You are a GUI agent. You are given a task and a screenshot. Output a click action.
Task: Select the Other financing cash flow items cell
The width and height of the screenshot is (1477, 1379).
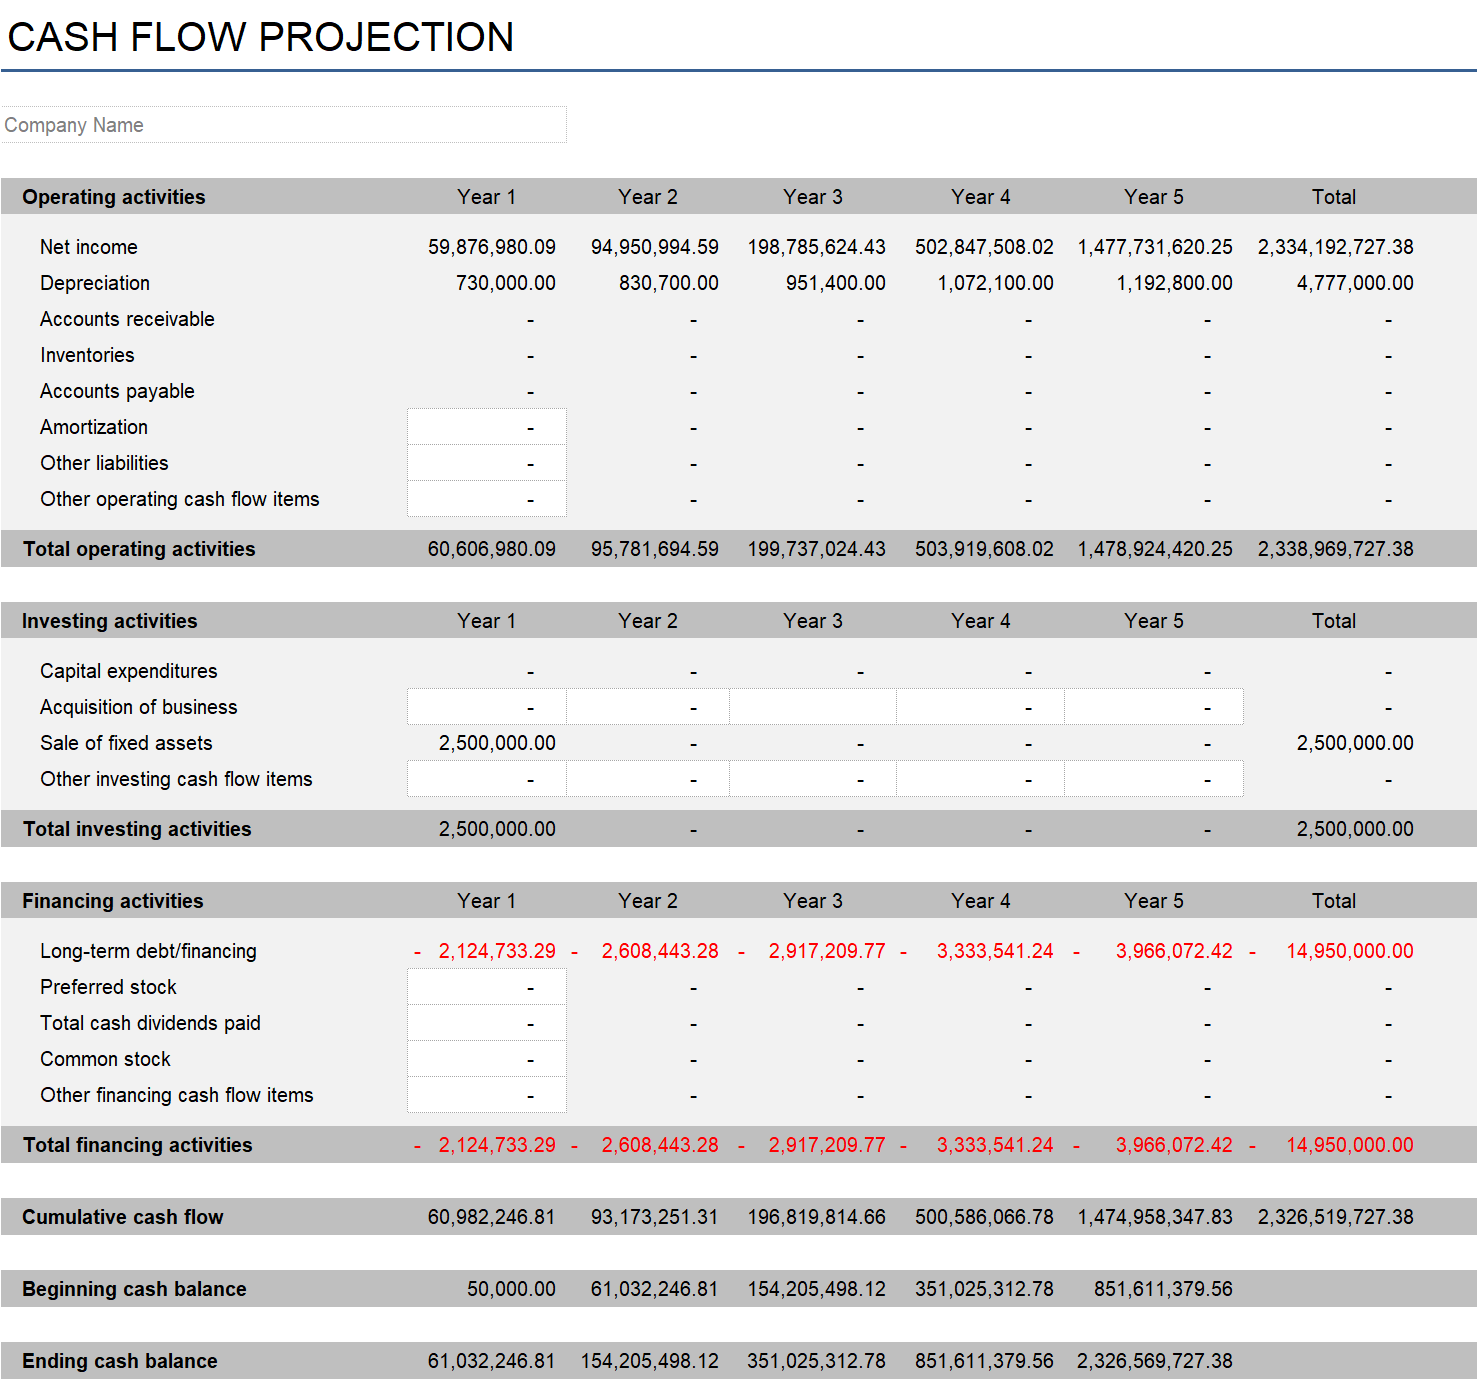486,1094
